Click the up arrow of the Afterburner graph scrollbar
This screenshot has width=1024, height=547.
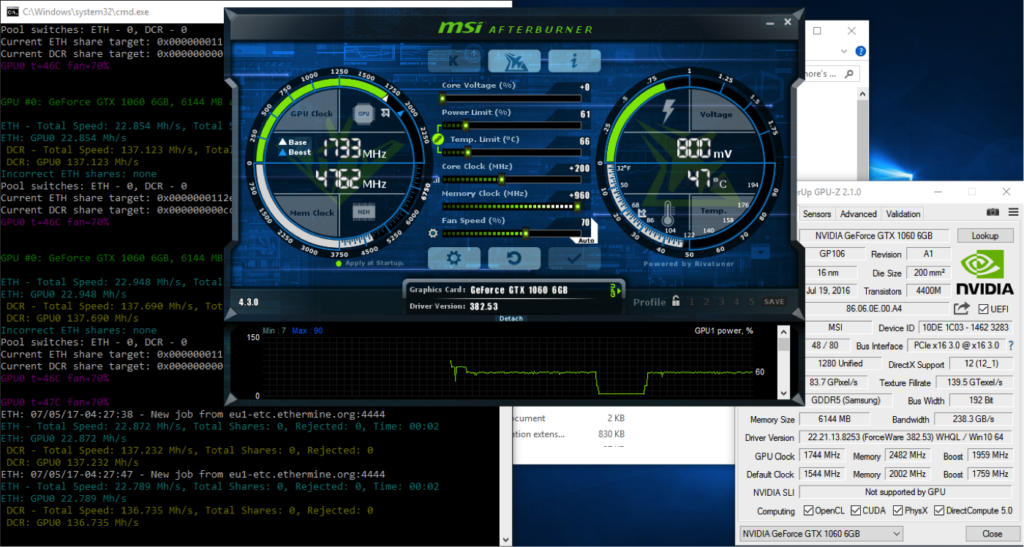(784, 332)
